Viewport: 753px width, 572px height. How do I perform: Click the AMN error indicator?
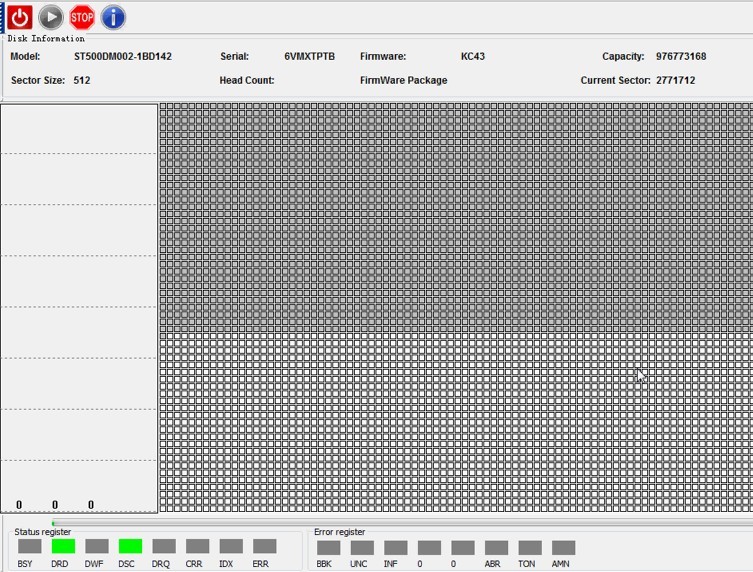(563, 548)
